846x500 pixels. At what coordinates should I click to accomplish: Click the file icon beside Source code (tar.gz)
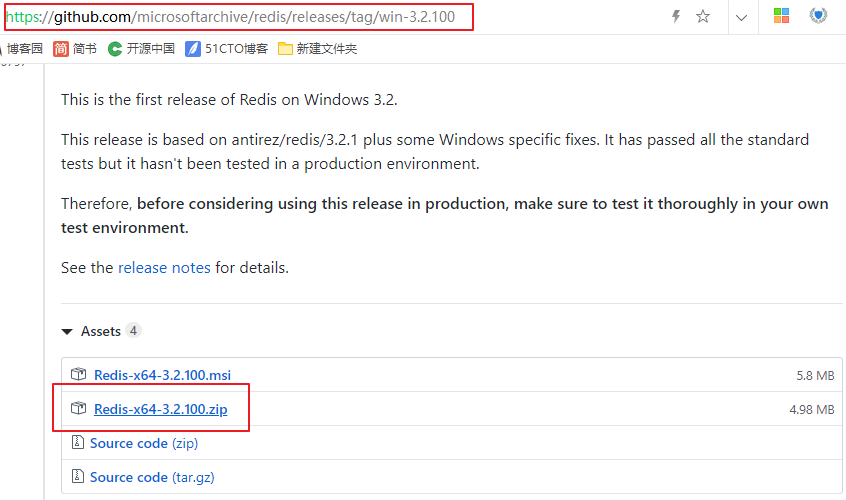(x=78, y=476)
